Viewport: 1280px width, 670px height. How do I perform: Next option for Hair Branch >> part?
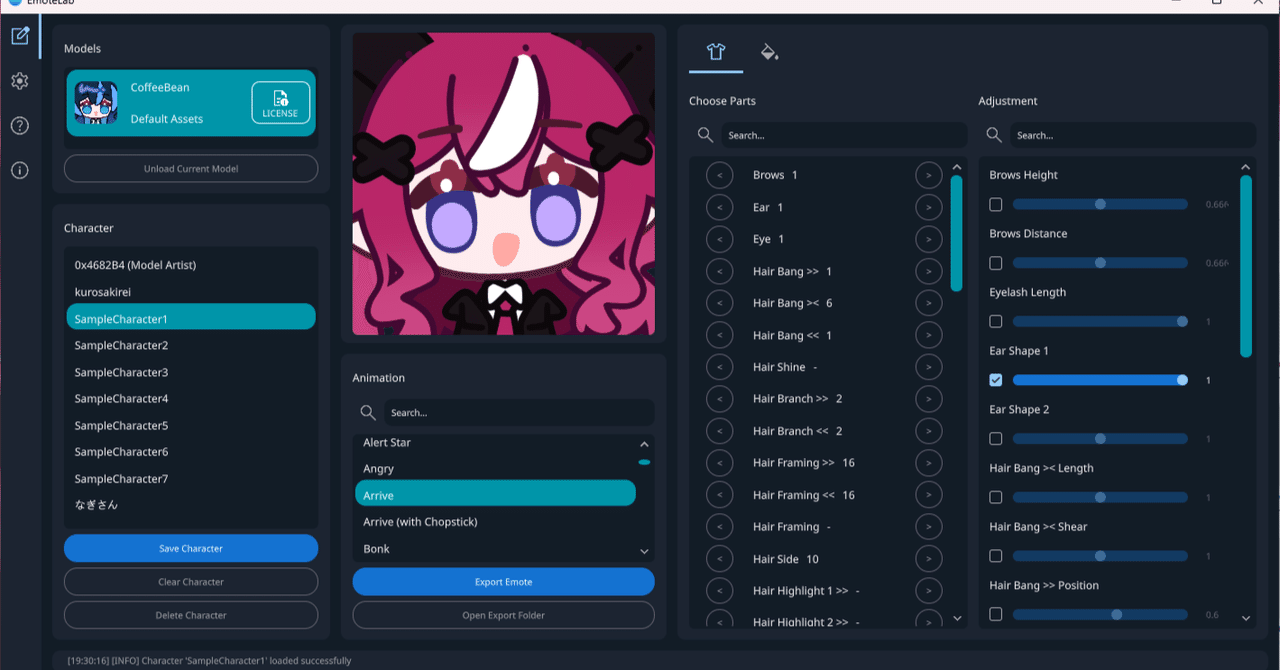(928, 399)
